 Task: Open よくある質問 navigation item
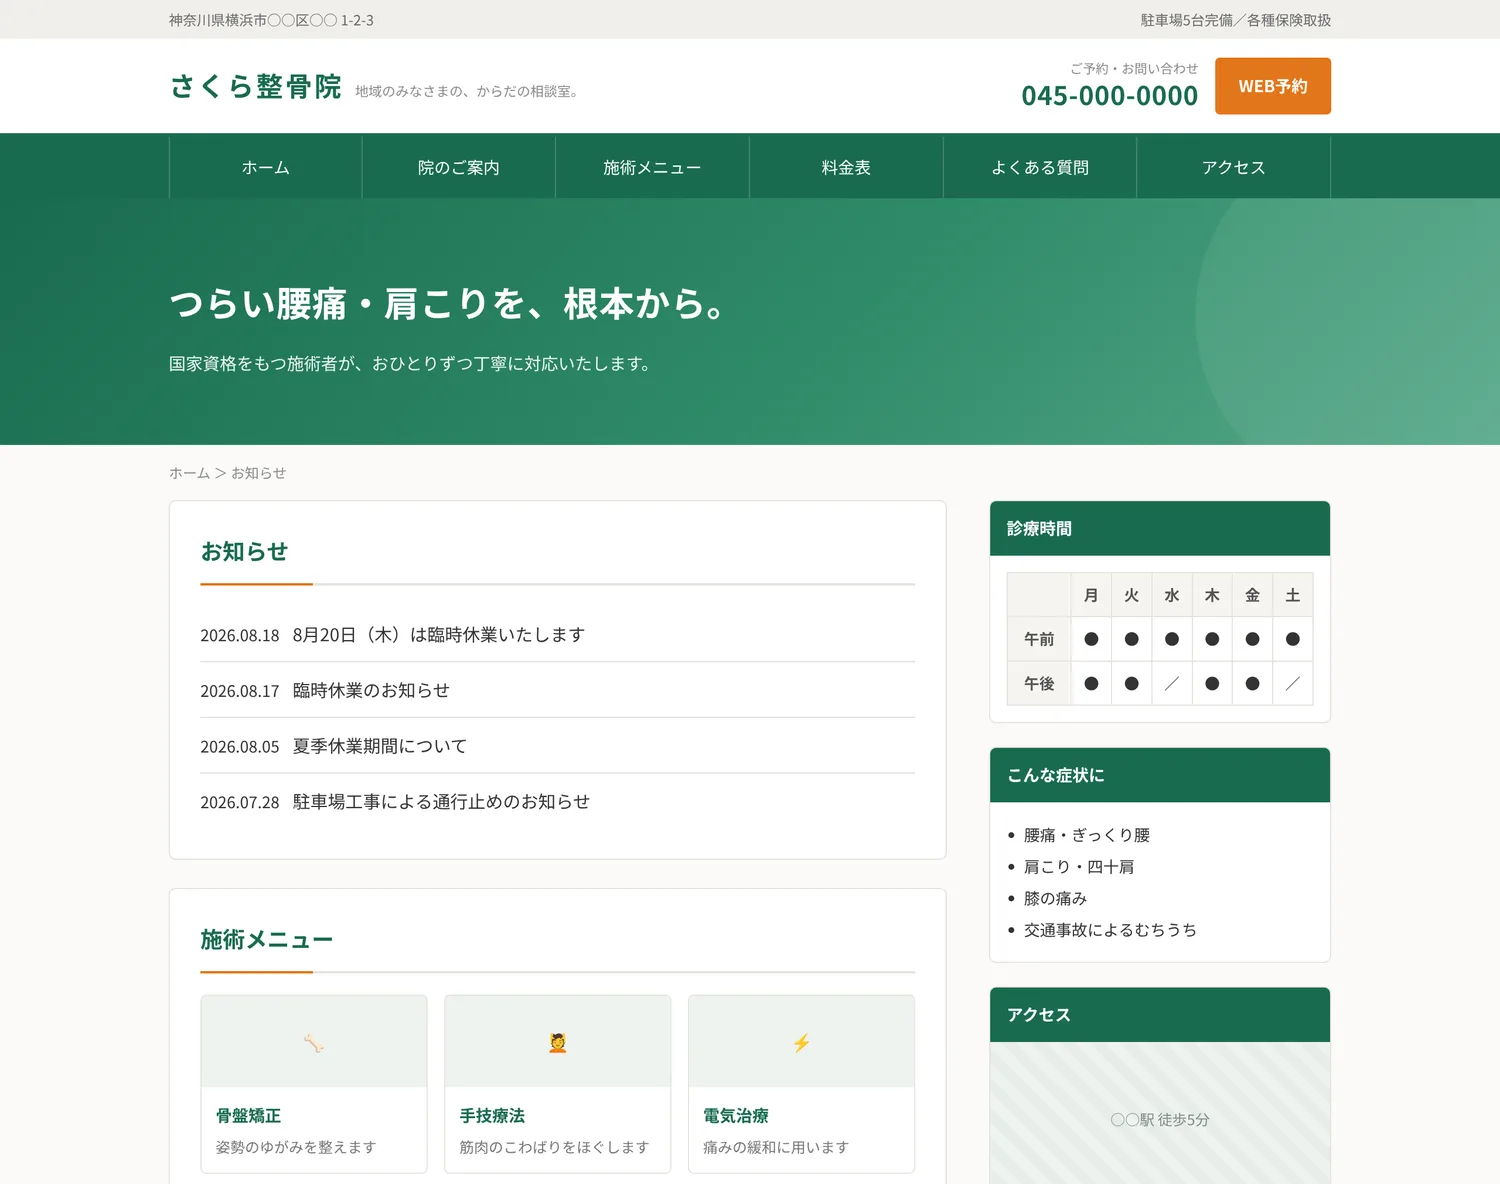pos(1040,168)
